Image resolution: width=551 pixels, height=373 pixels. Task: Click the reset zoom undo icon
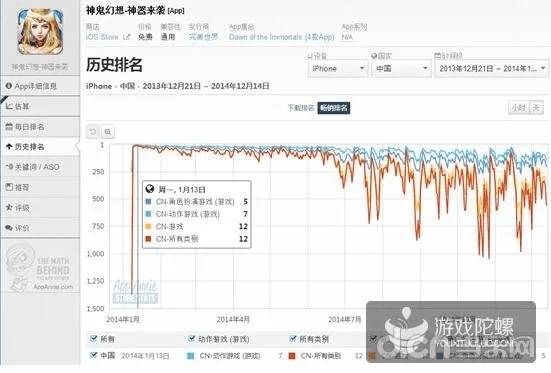pos(93,132)
